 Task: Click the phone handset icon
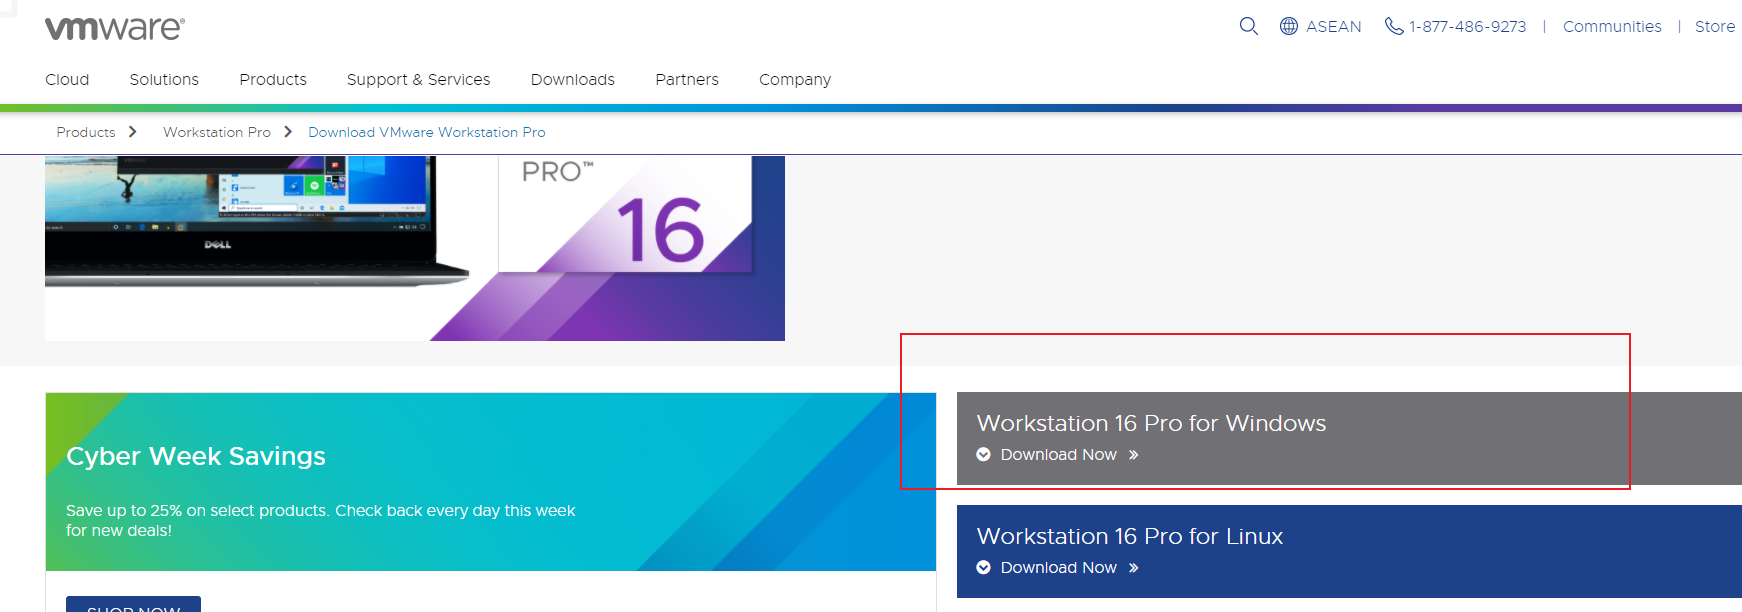coord(1394,26)
